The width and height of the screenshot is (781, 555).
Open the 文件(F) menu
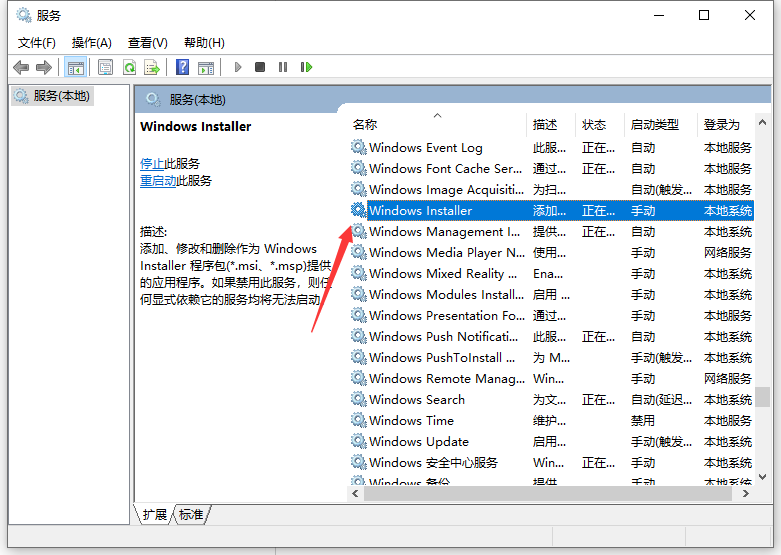coord(36,43)
